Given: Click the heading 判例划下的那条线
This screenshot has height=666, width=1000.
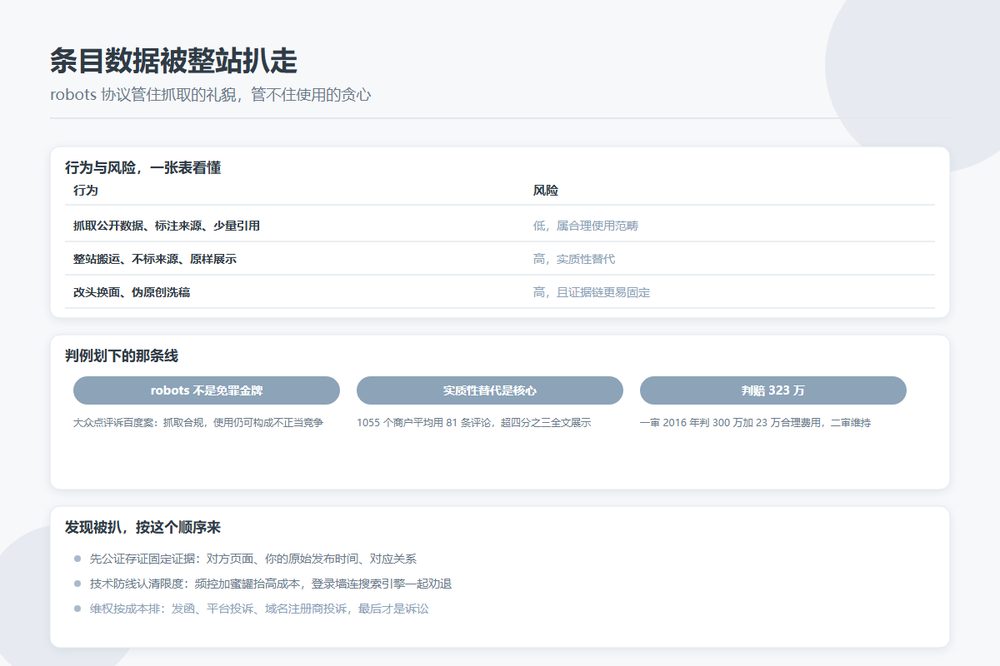Looking at the screenshot, I should pyautogui.click(x=121, y=355).
